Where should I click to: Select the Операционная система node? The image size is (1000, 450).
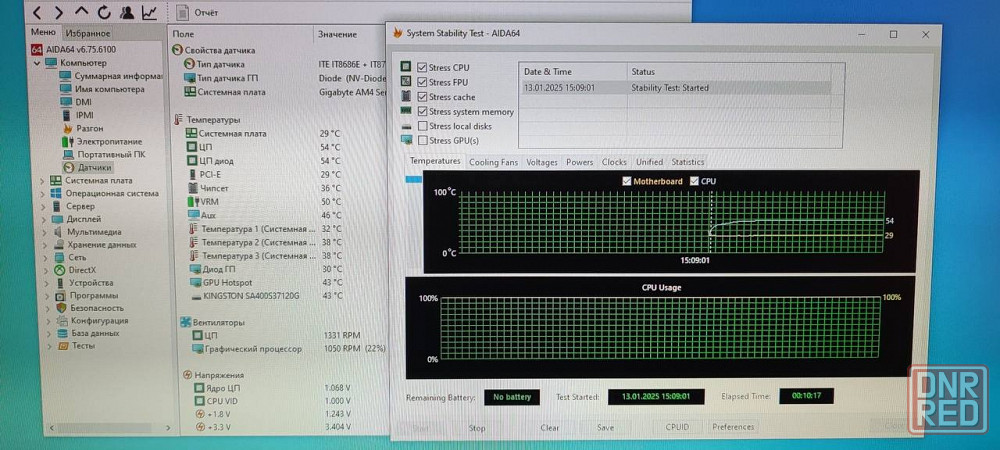pyautogui.click(x=112, y=193)
